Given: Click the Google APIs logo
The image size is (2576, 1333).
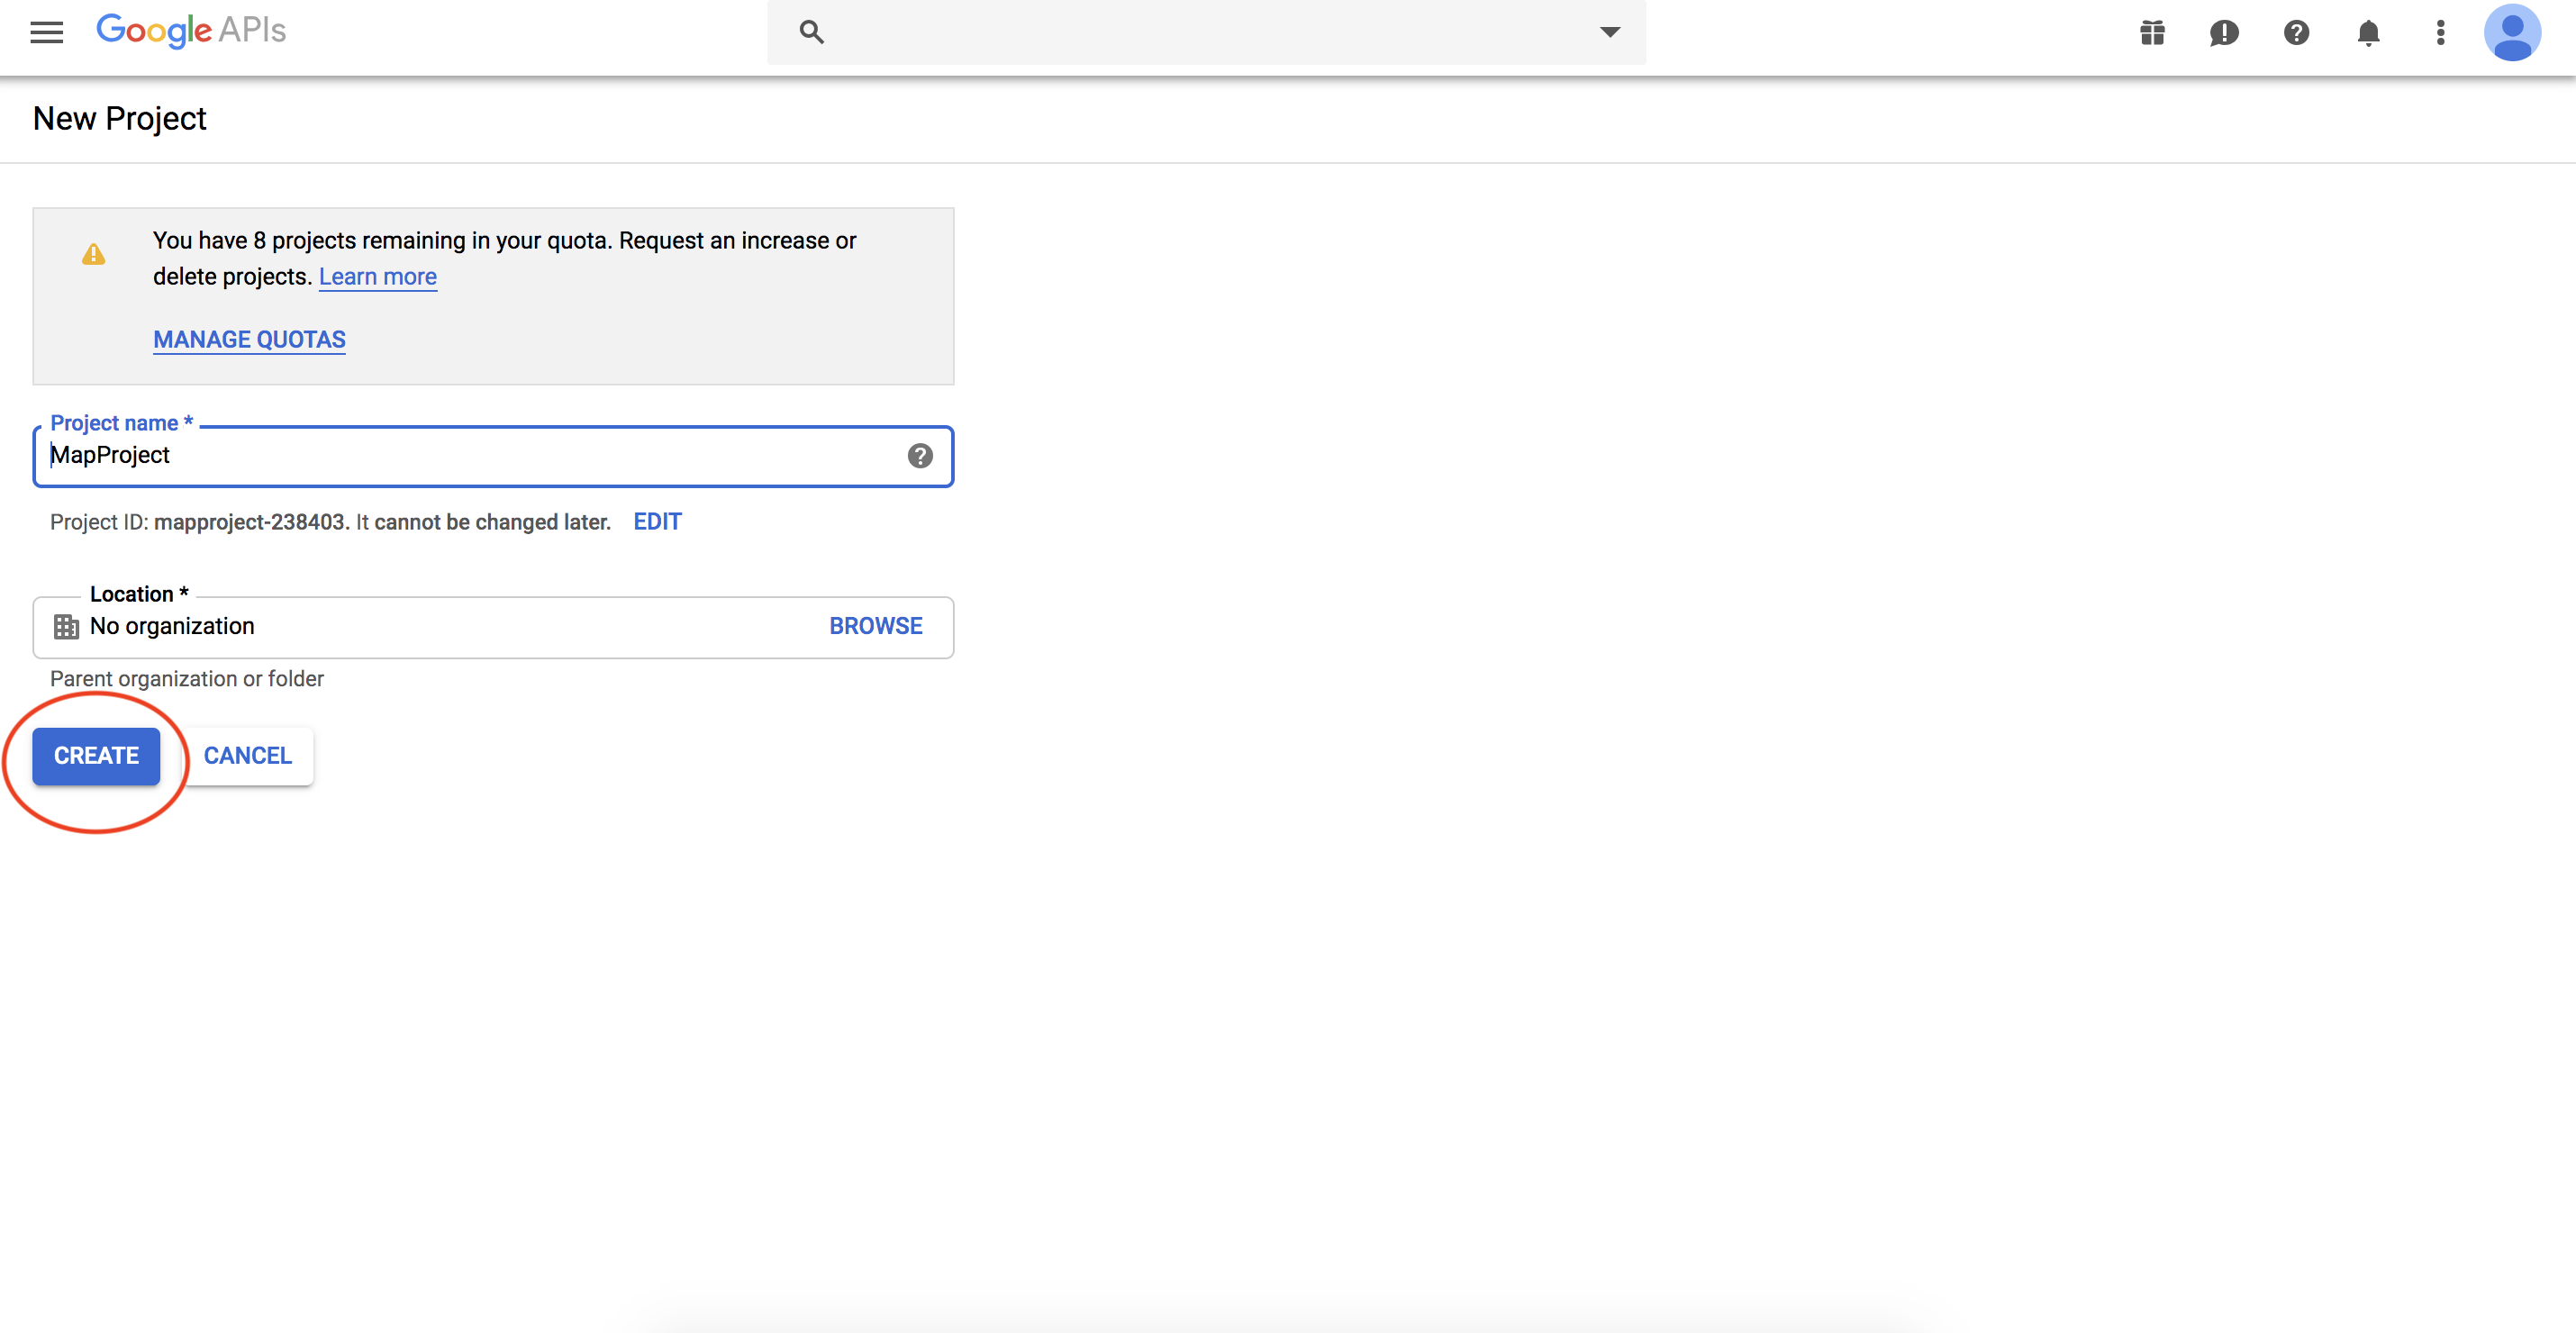Looking at the screenshot, I should tap(191, 30).
